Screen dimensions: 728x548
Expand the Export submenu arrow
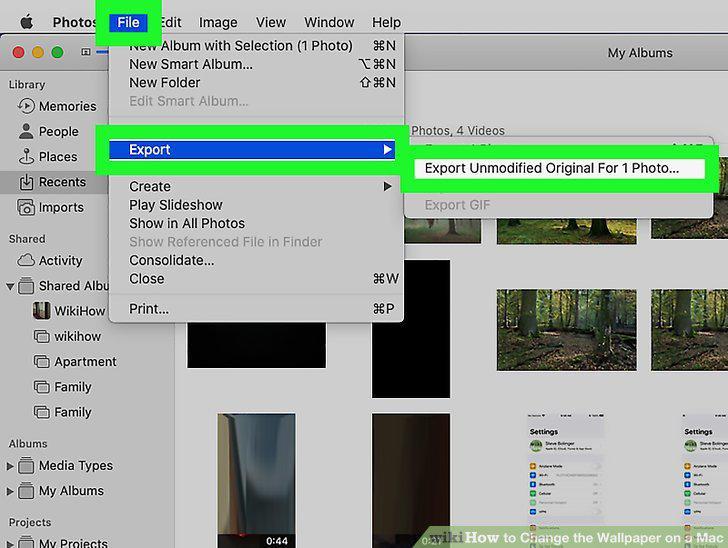tap(387, 150)
